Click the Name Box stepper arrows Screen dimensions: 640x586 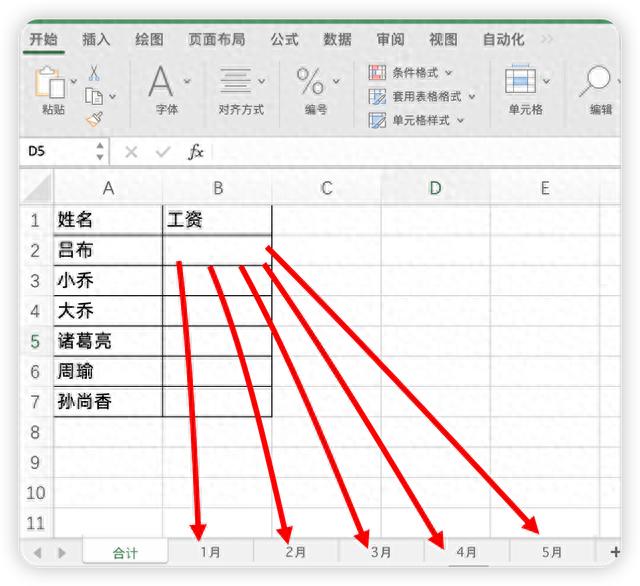(100, 151)
